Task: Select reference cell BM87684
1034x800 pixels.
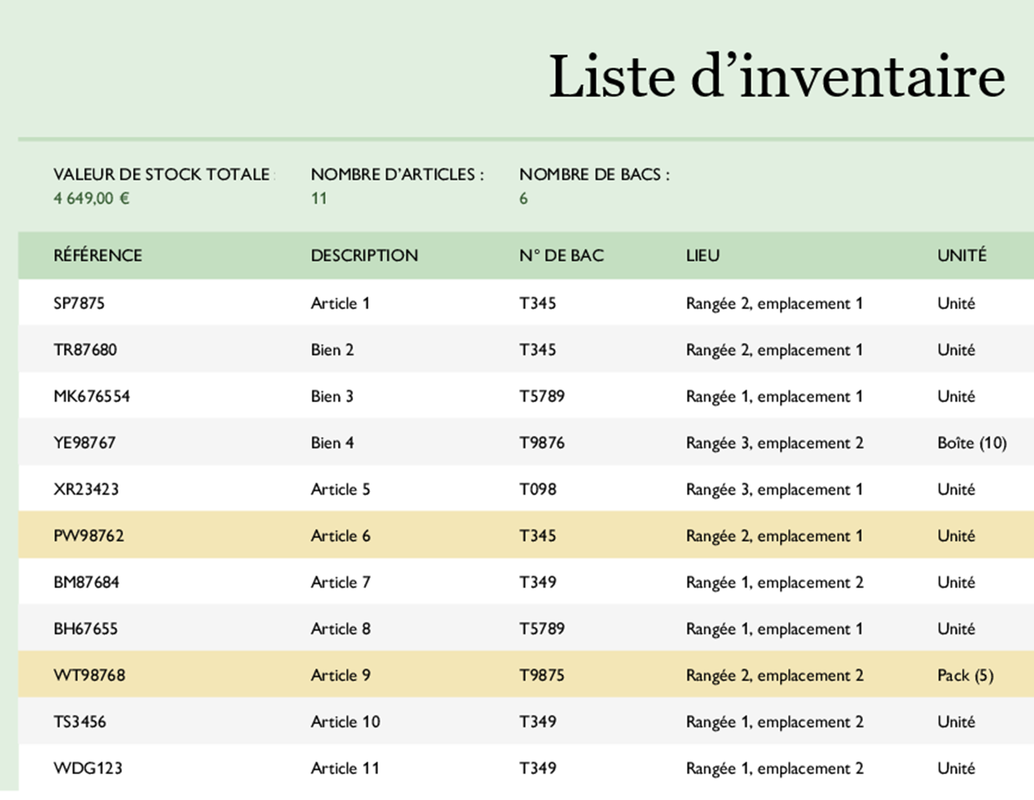Action: [86, 582]
